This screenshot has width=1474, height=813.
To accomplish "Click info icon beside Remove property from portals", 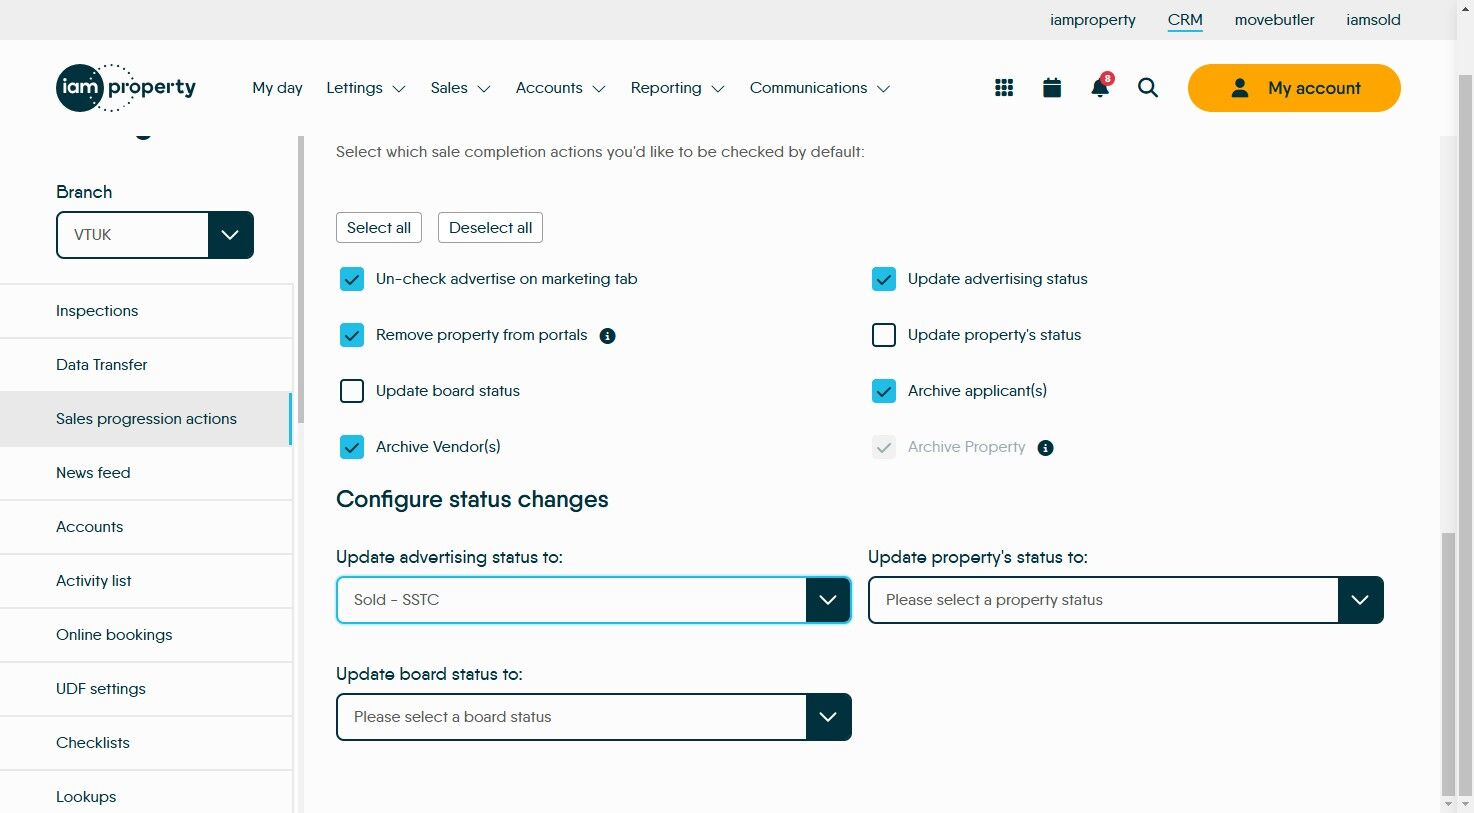I will (607, 336).
